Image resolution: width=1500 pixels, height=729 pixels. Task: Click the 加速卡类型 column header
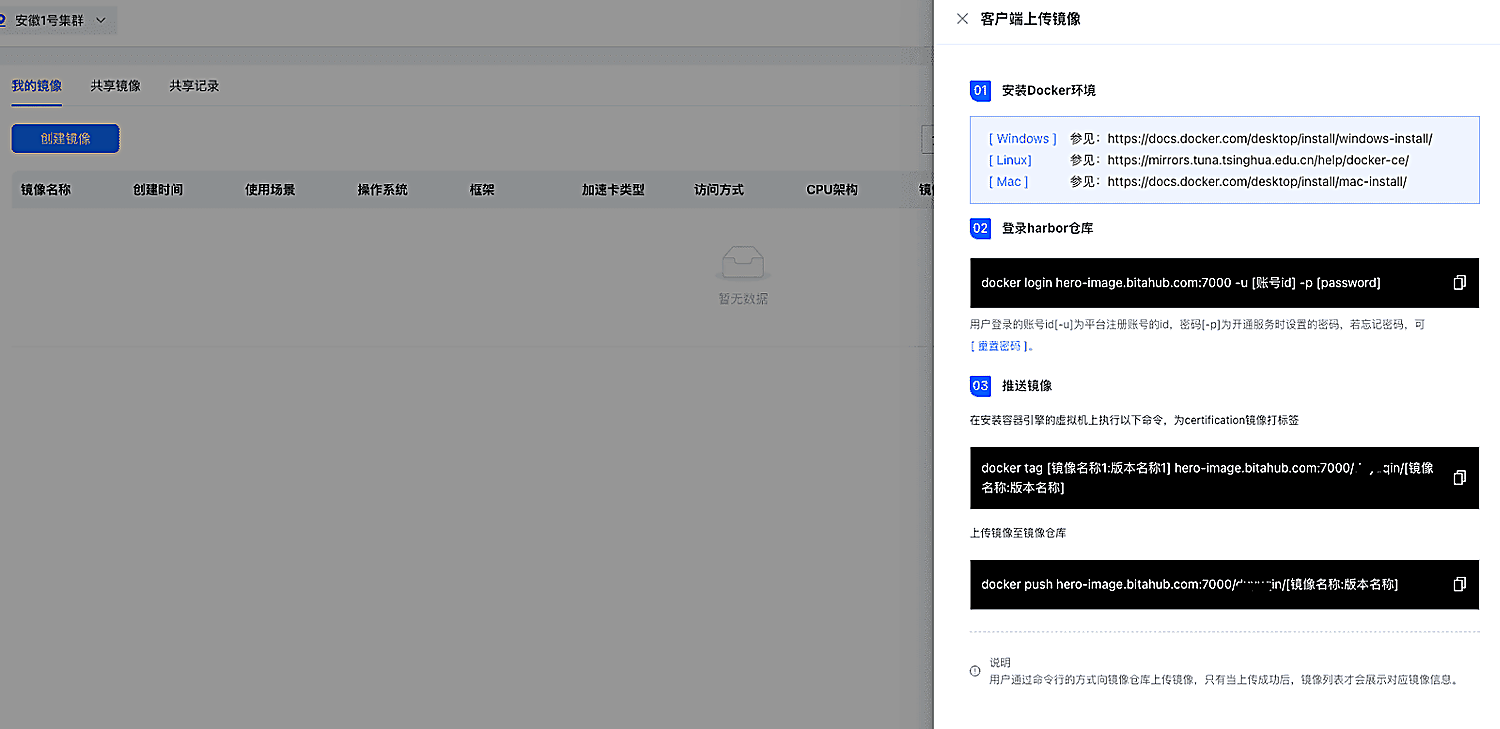pyautogui.click(x=614, y=189)
